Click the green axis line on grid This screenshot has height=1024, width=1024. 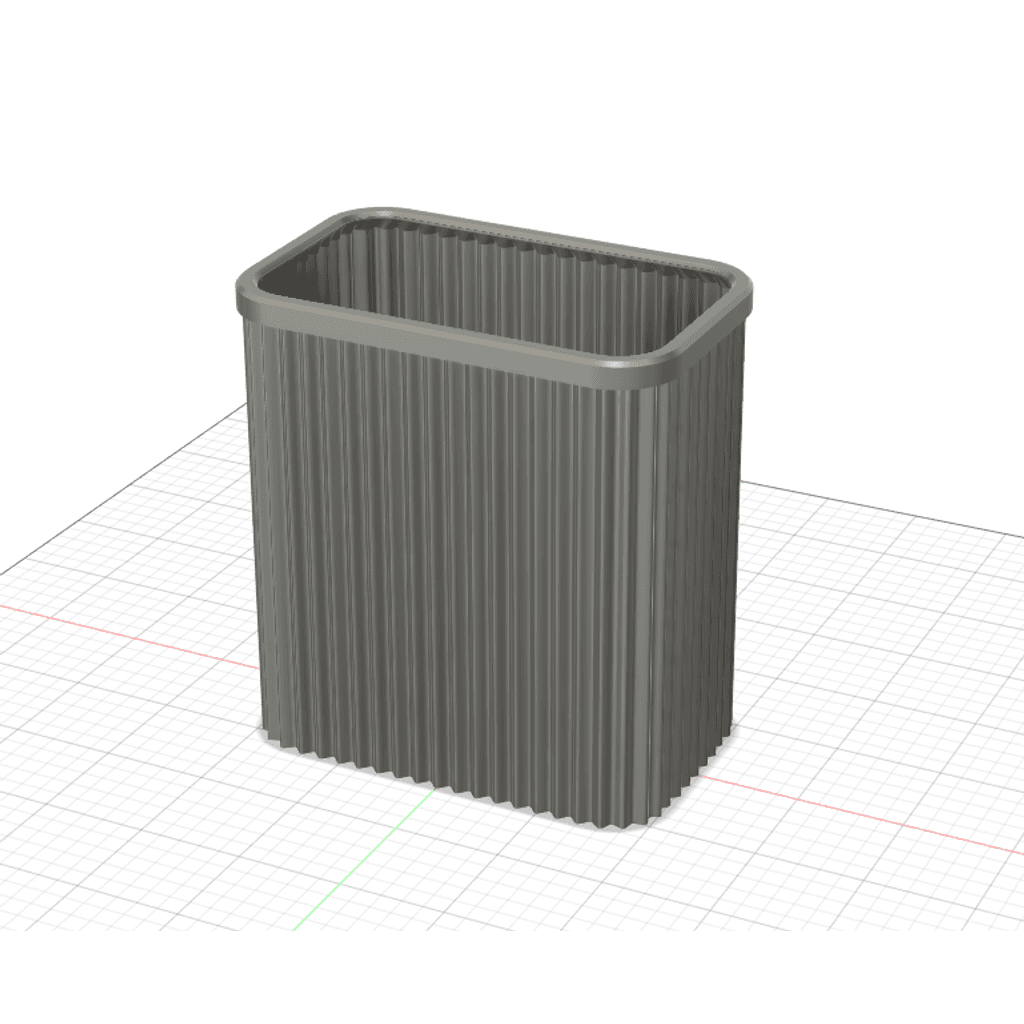coord(363,859)
